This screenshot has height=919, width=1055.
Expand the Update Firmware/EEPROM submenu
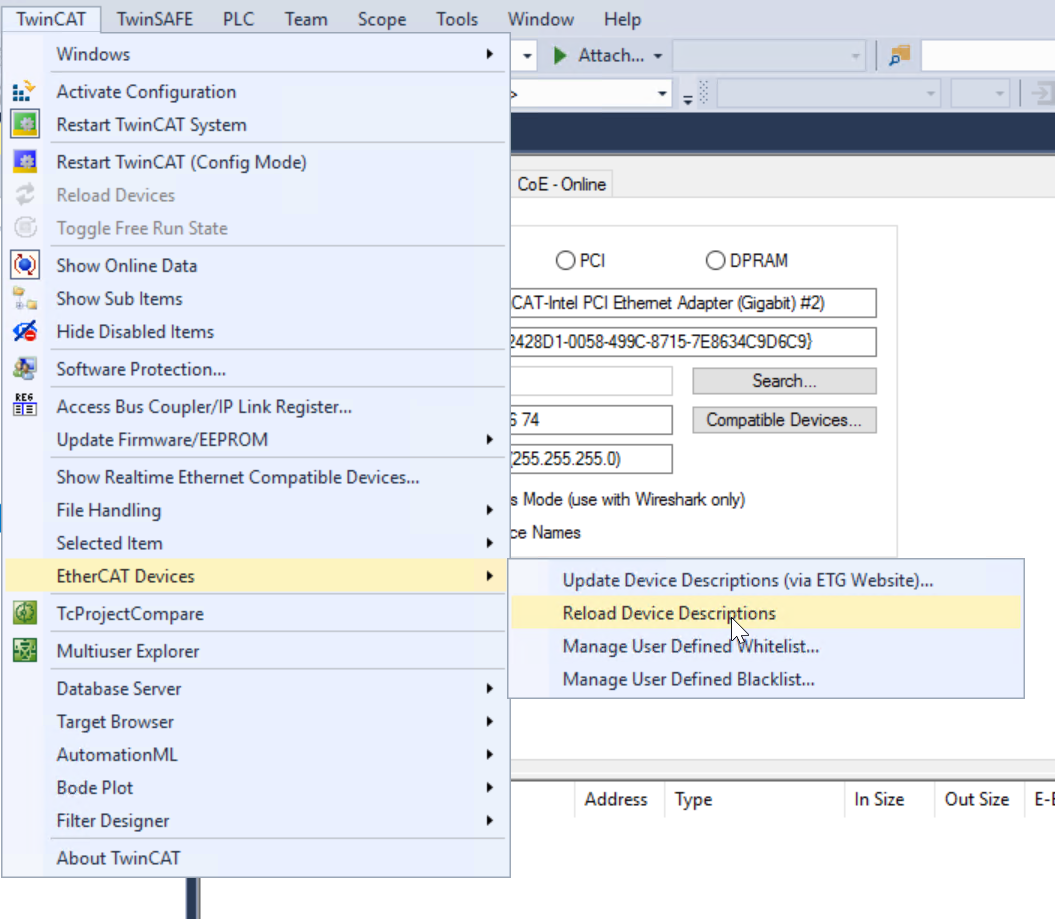pyautogui.click(x=490, y=439)
